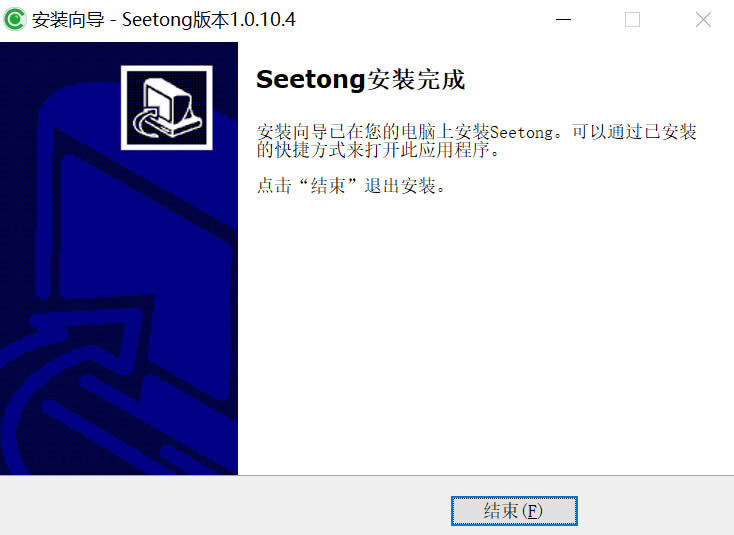Click the grey footer area left of 结束

click(x=225, y=506)
